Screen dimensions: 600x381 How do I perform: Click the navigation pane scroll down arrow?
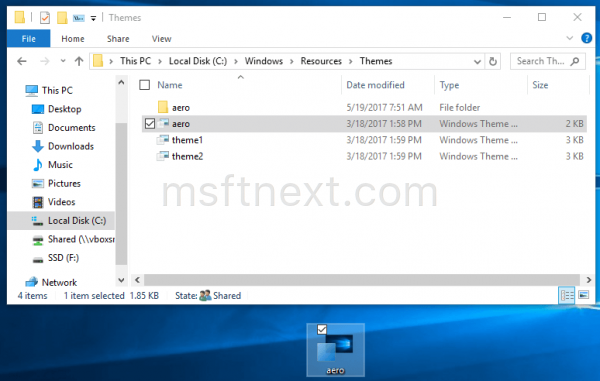point(121,280)
